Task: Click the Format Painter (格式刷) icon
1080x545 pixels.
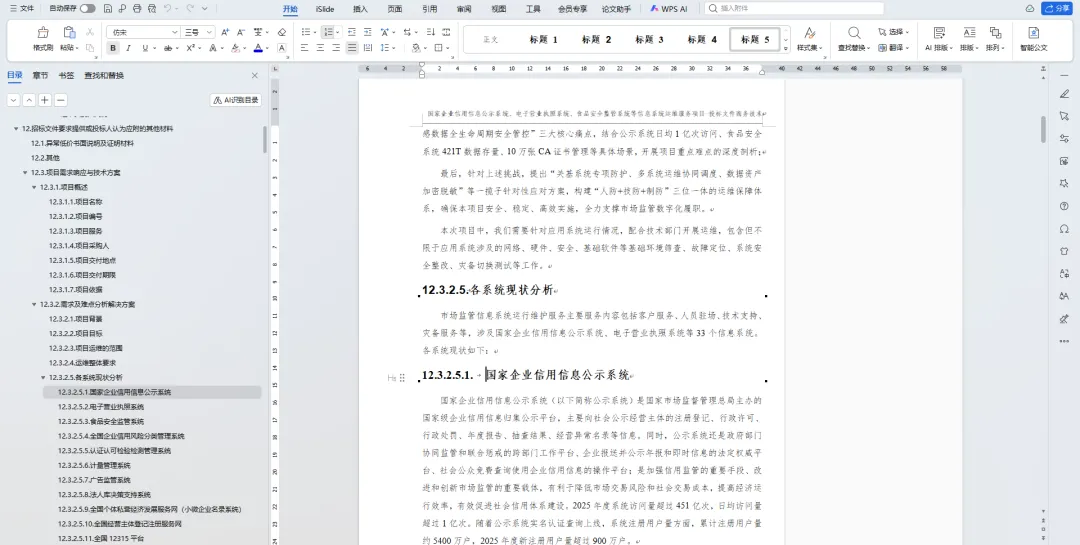Action: coord(43,32)
